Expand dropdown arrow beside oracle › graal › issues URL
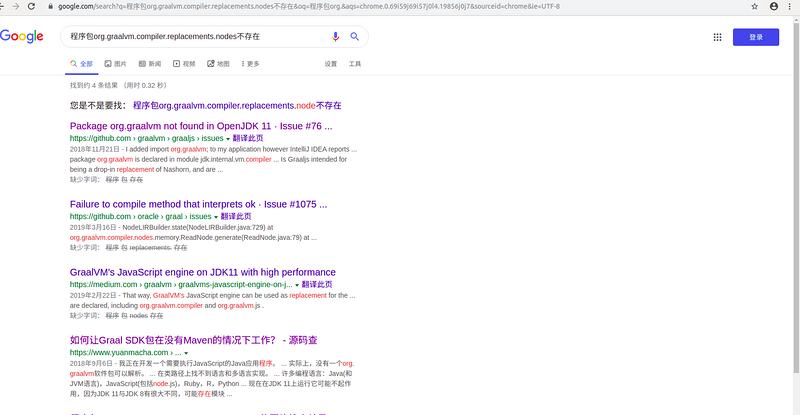The height and width of the screenshot is (415, 800). click(216, 217)
